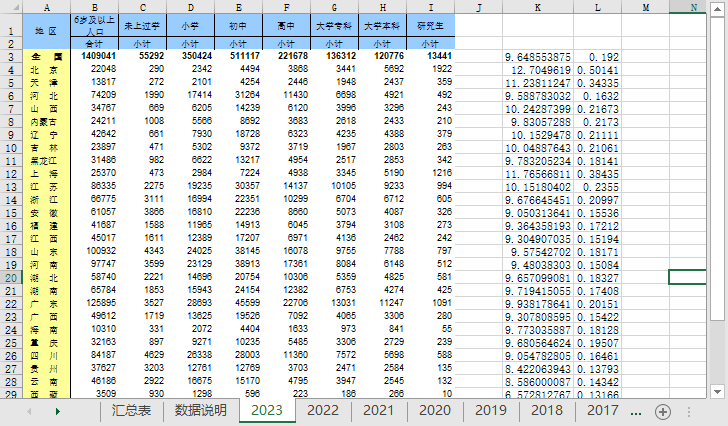Click cell with value 11.76566811
This screenshot has height=426, width=728.
click(538, 174)
